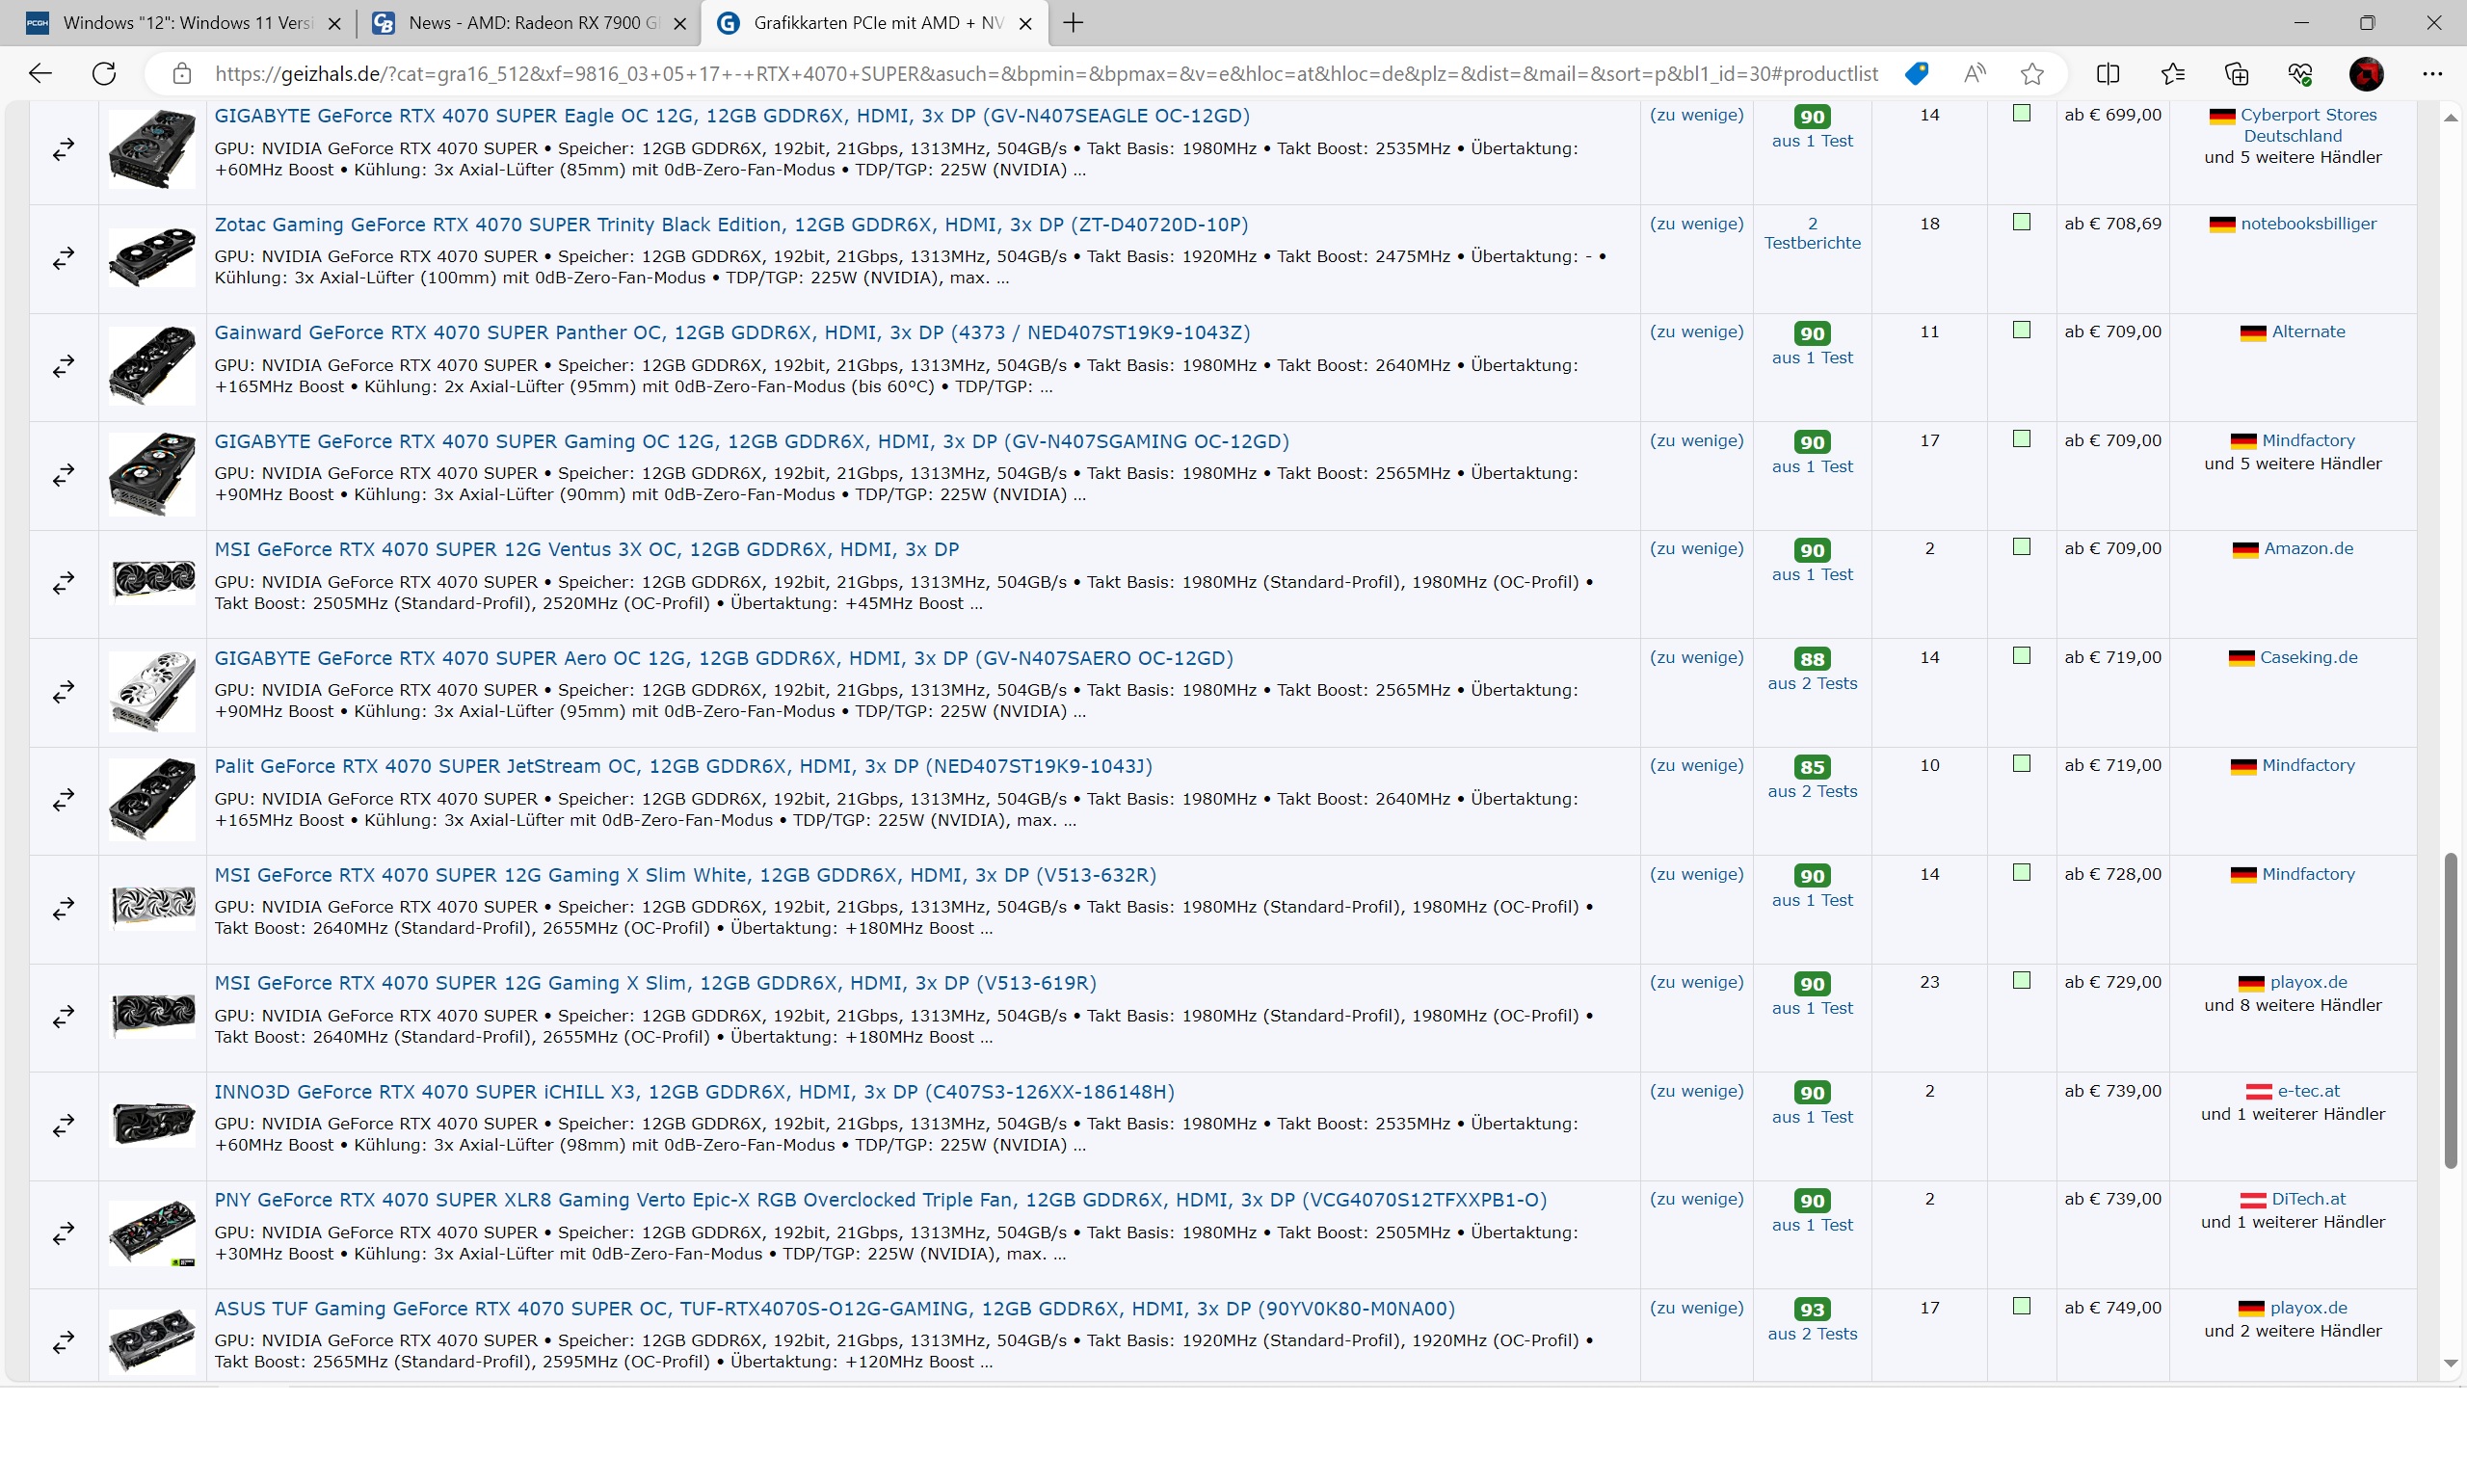2467x1484 pixels.
Task: Check box in MSI Ventus 3X OC row
Action: 2021,548
